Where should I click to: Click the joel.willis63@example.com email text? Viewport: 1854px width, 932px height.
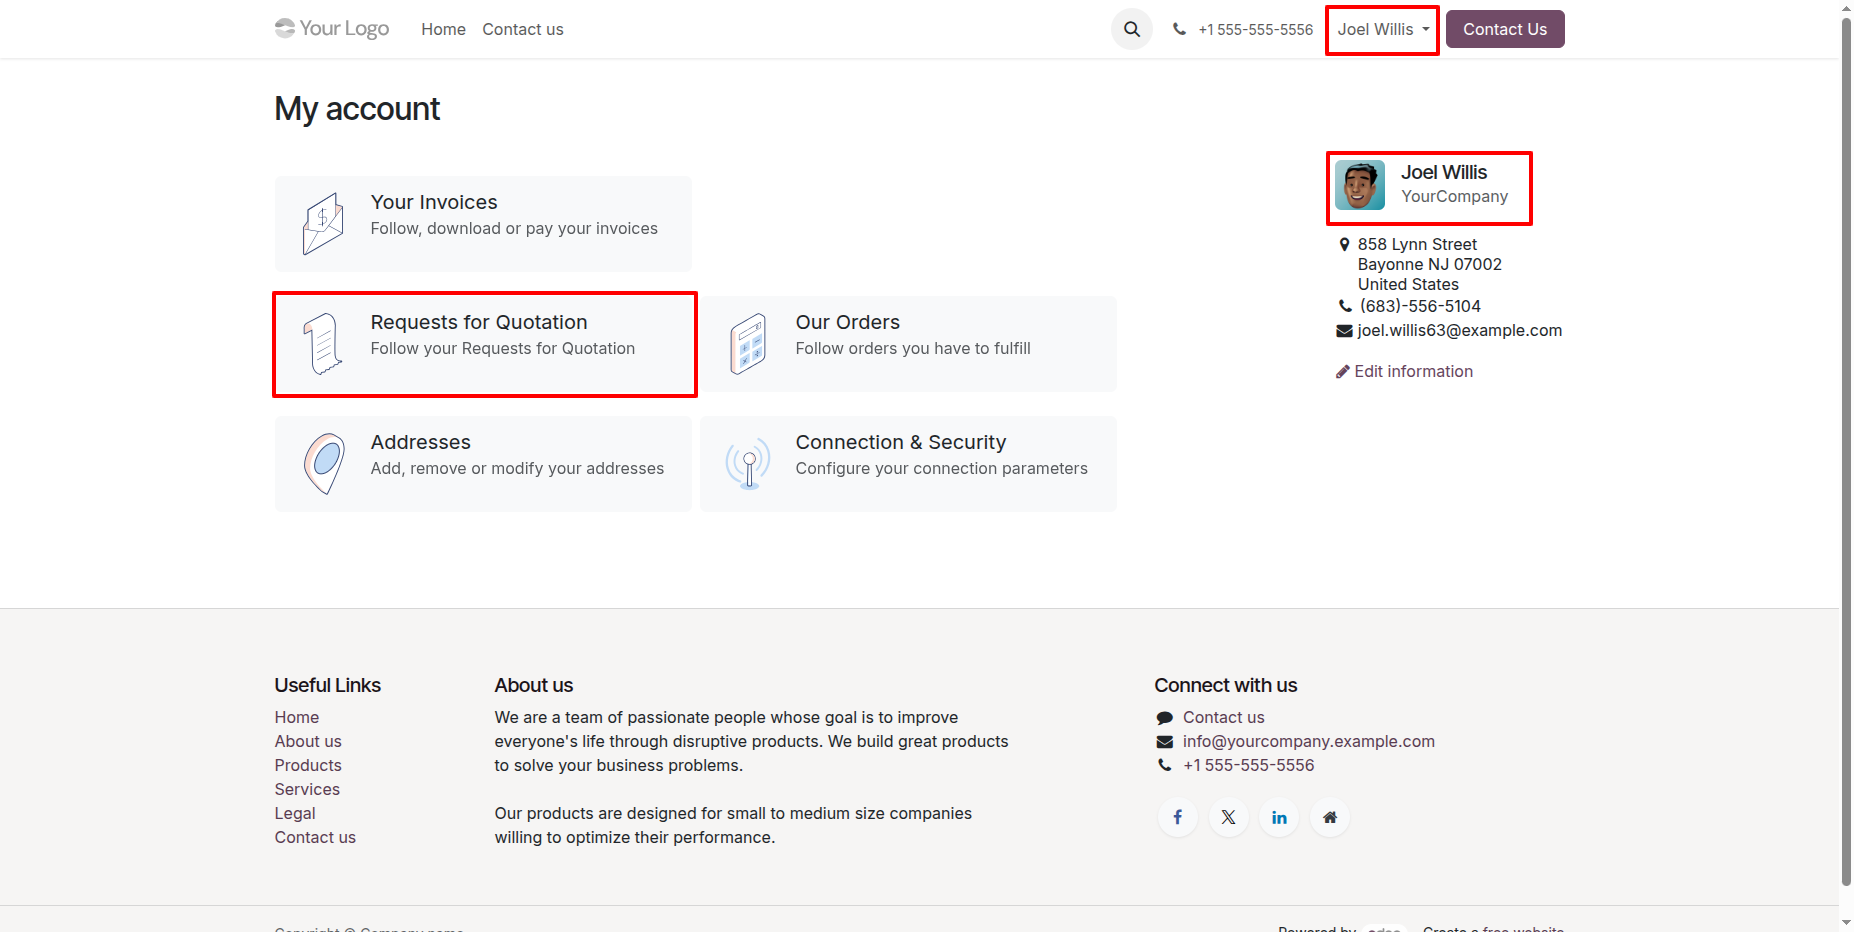[x=1460, y=331]
